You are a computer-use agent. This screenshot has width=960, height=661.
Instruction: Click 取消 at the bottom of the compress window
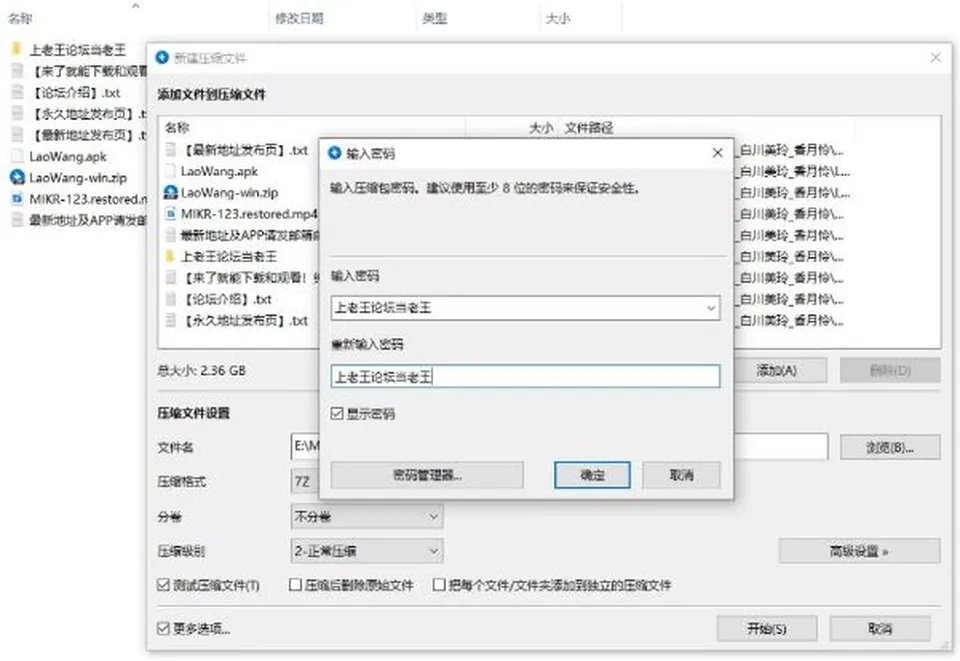(x=880, y=629)
